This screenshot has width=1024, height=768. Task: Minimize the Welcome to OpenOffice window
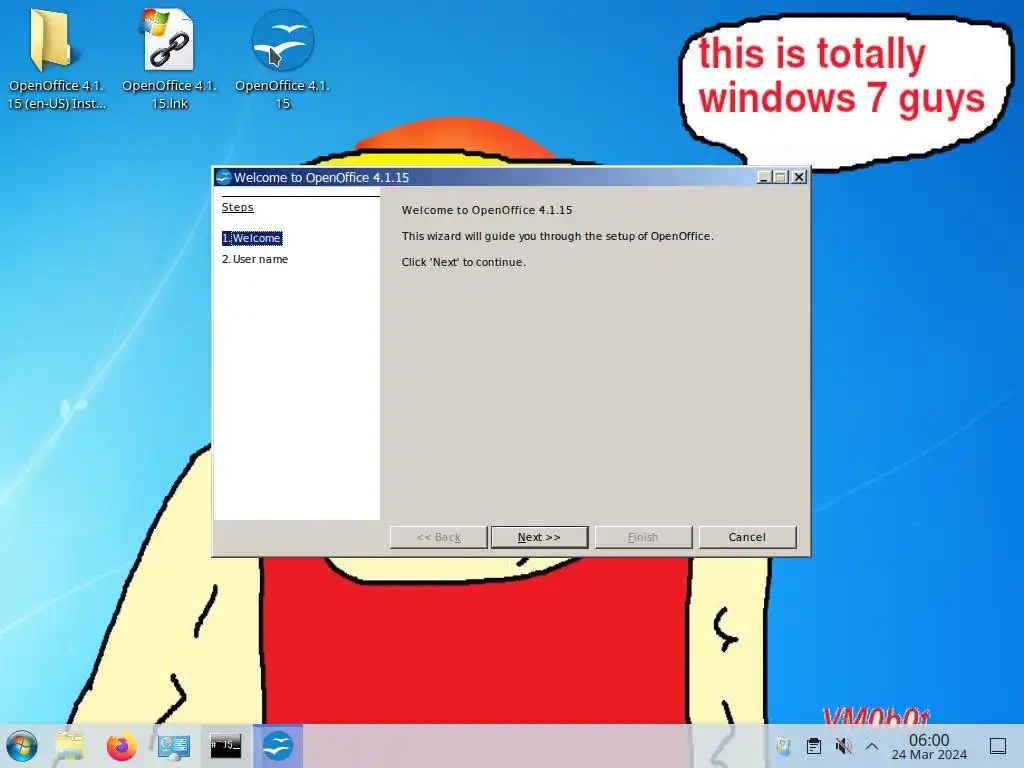click(x=764, y=177)
